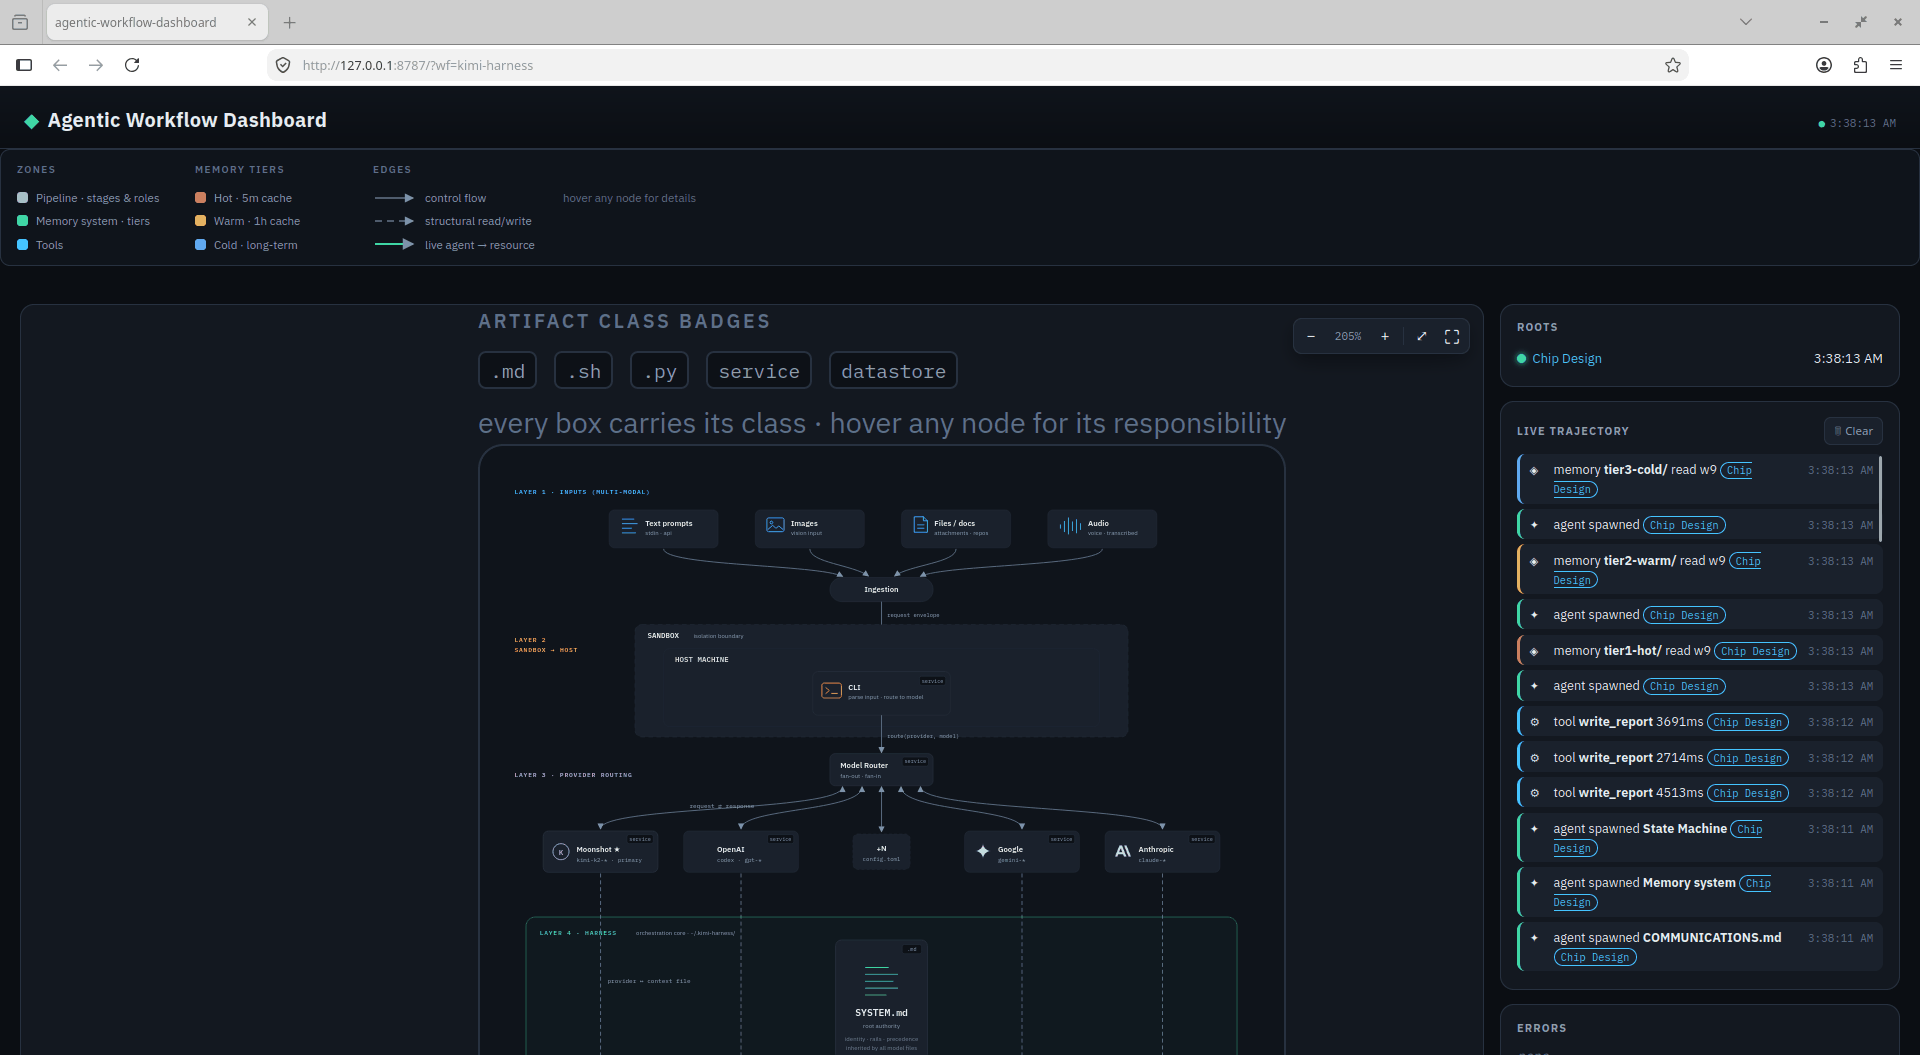The height and width of the screenshot is (1055, 1920).
Task: Click the SANDBOX isolation boundary label
Action: [695, 636]
